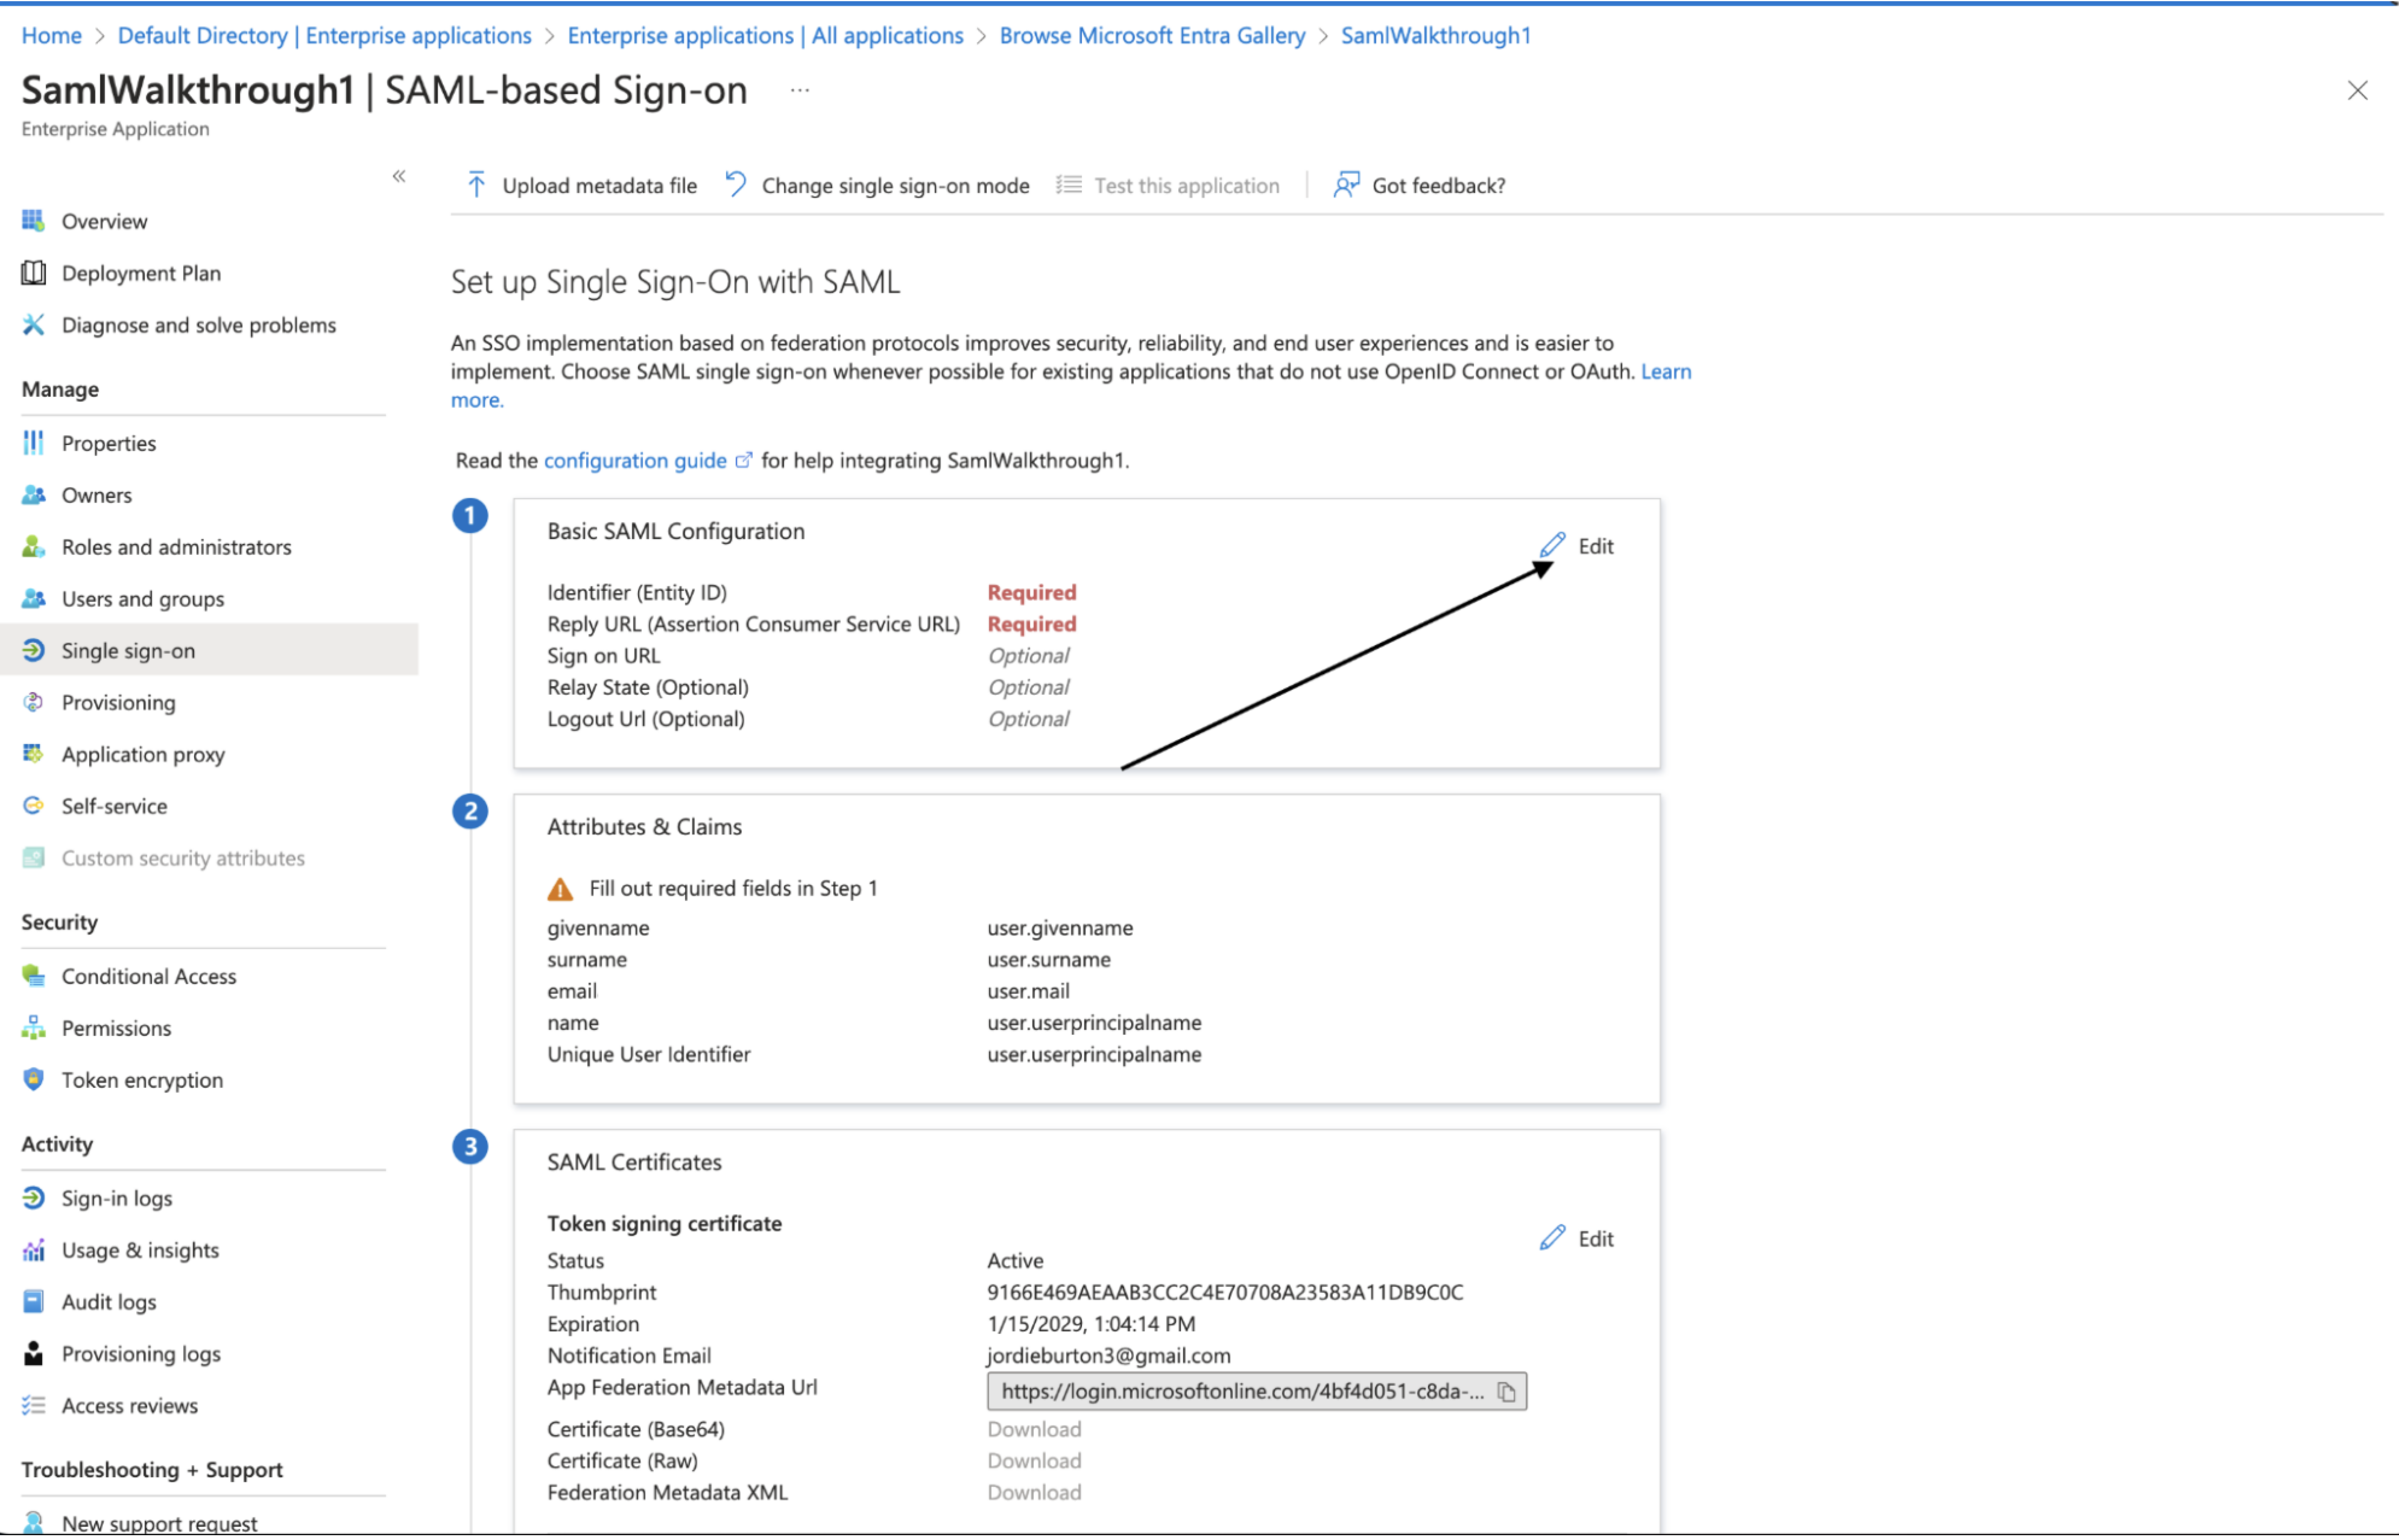Click the Conditional Access icon
2399x1540 pixels.
tap(33, 976)
